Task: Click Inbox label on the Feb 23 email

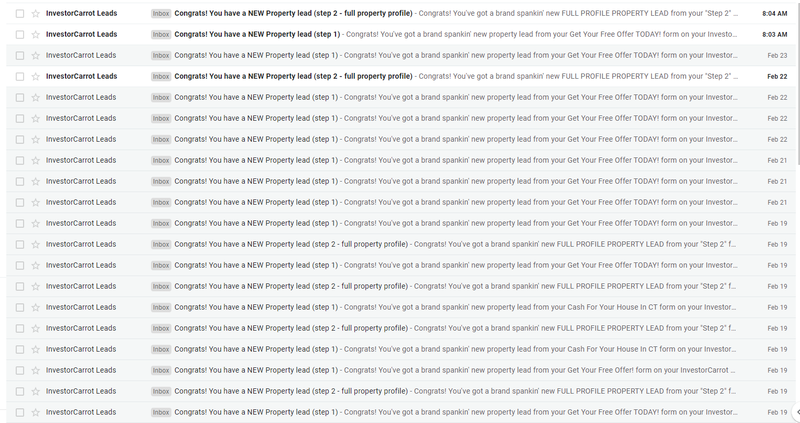Action: pos(160,55)
